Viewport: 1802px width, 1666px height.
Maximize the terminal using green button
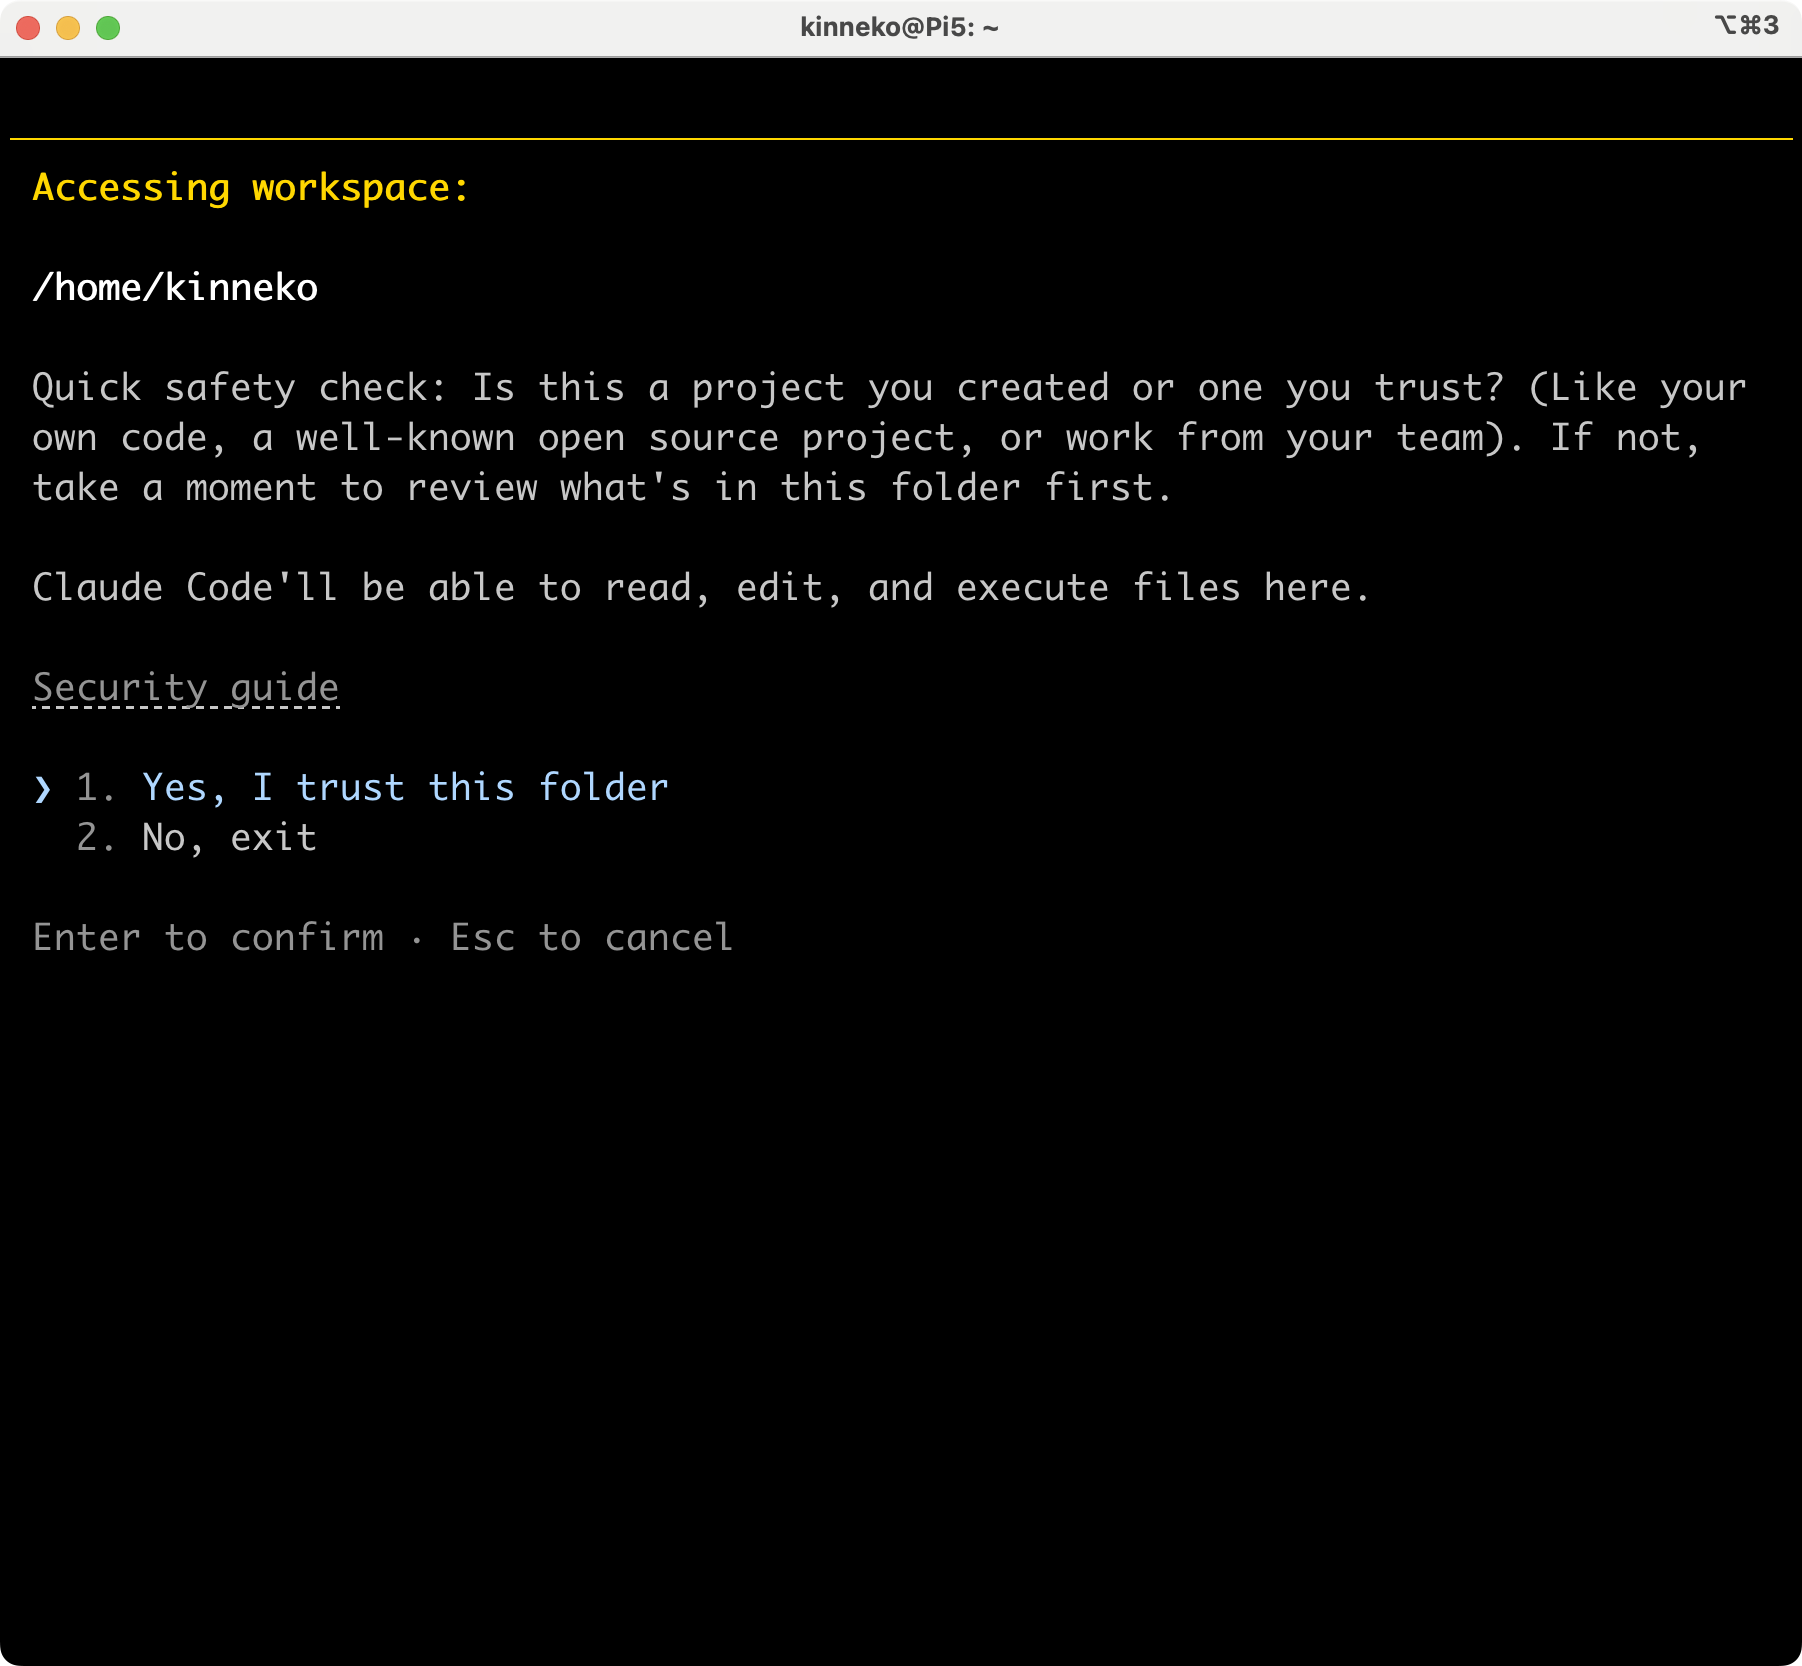click(108, 28)
